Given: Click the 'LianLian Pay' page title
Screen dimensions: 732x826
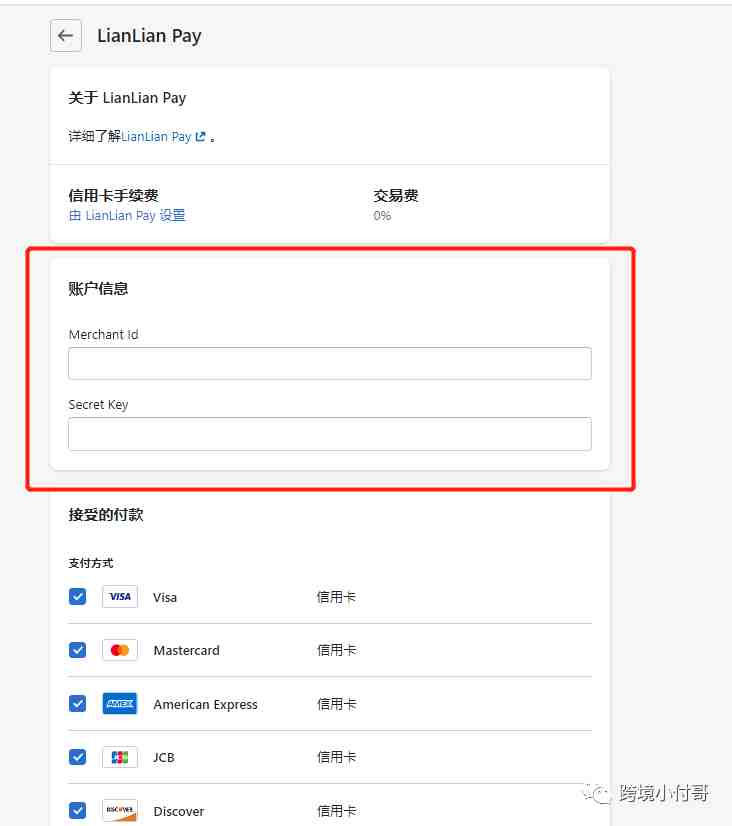Looking at the screenshot, I should click(149, 36).
